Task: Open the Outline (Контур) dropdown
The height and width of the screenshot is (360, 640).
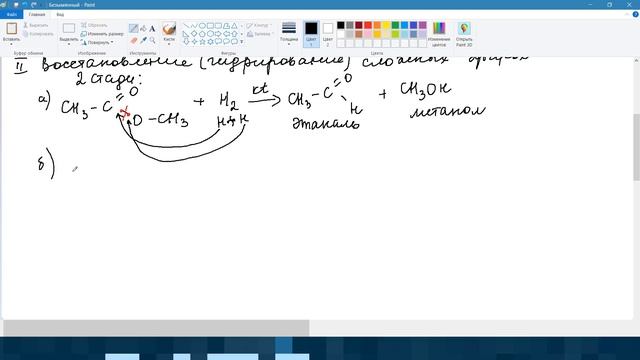Action: [x=259, y=25]
